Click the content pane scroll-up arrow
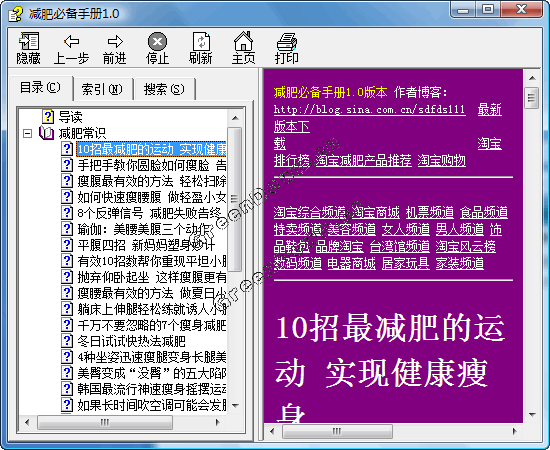This screenshot has width=550, height=450. click(x=532, y=78)
